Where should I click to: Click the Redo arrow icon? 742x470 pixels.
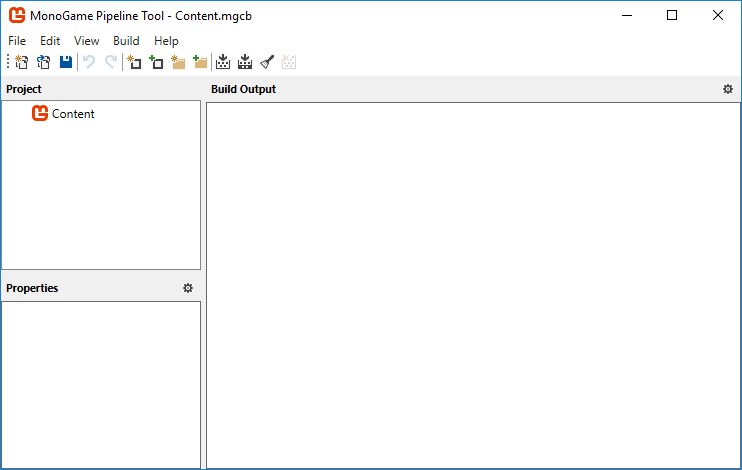[x=111, y=62]
